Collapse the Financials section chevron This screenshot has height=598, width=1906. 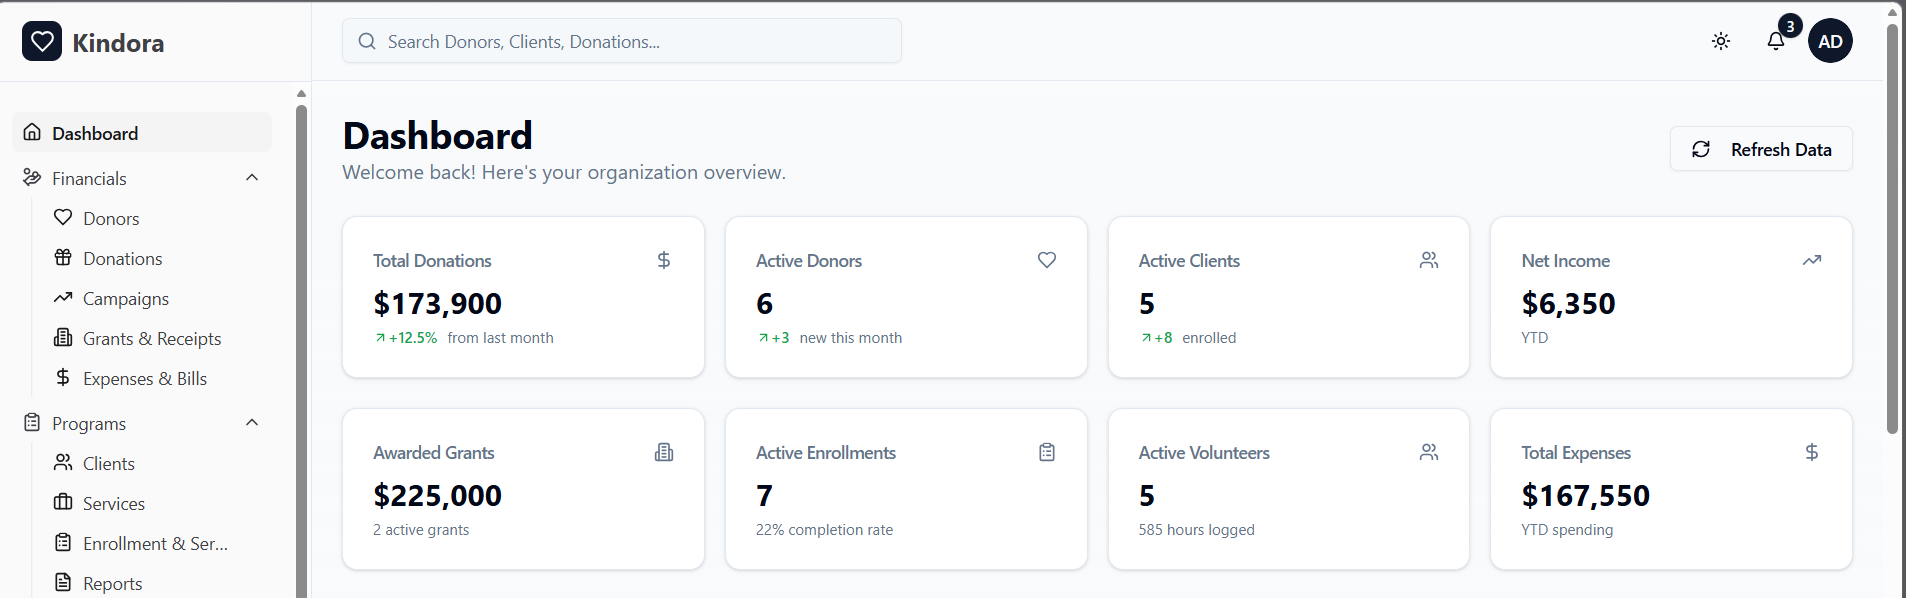[x=252, y=178]
